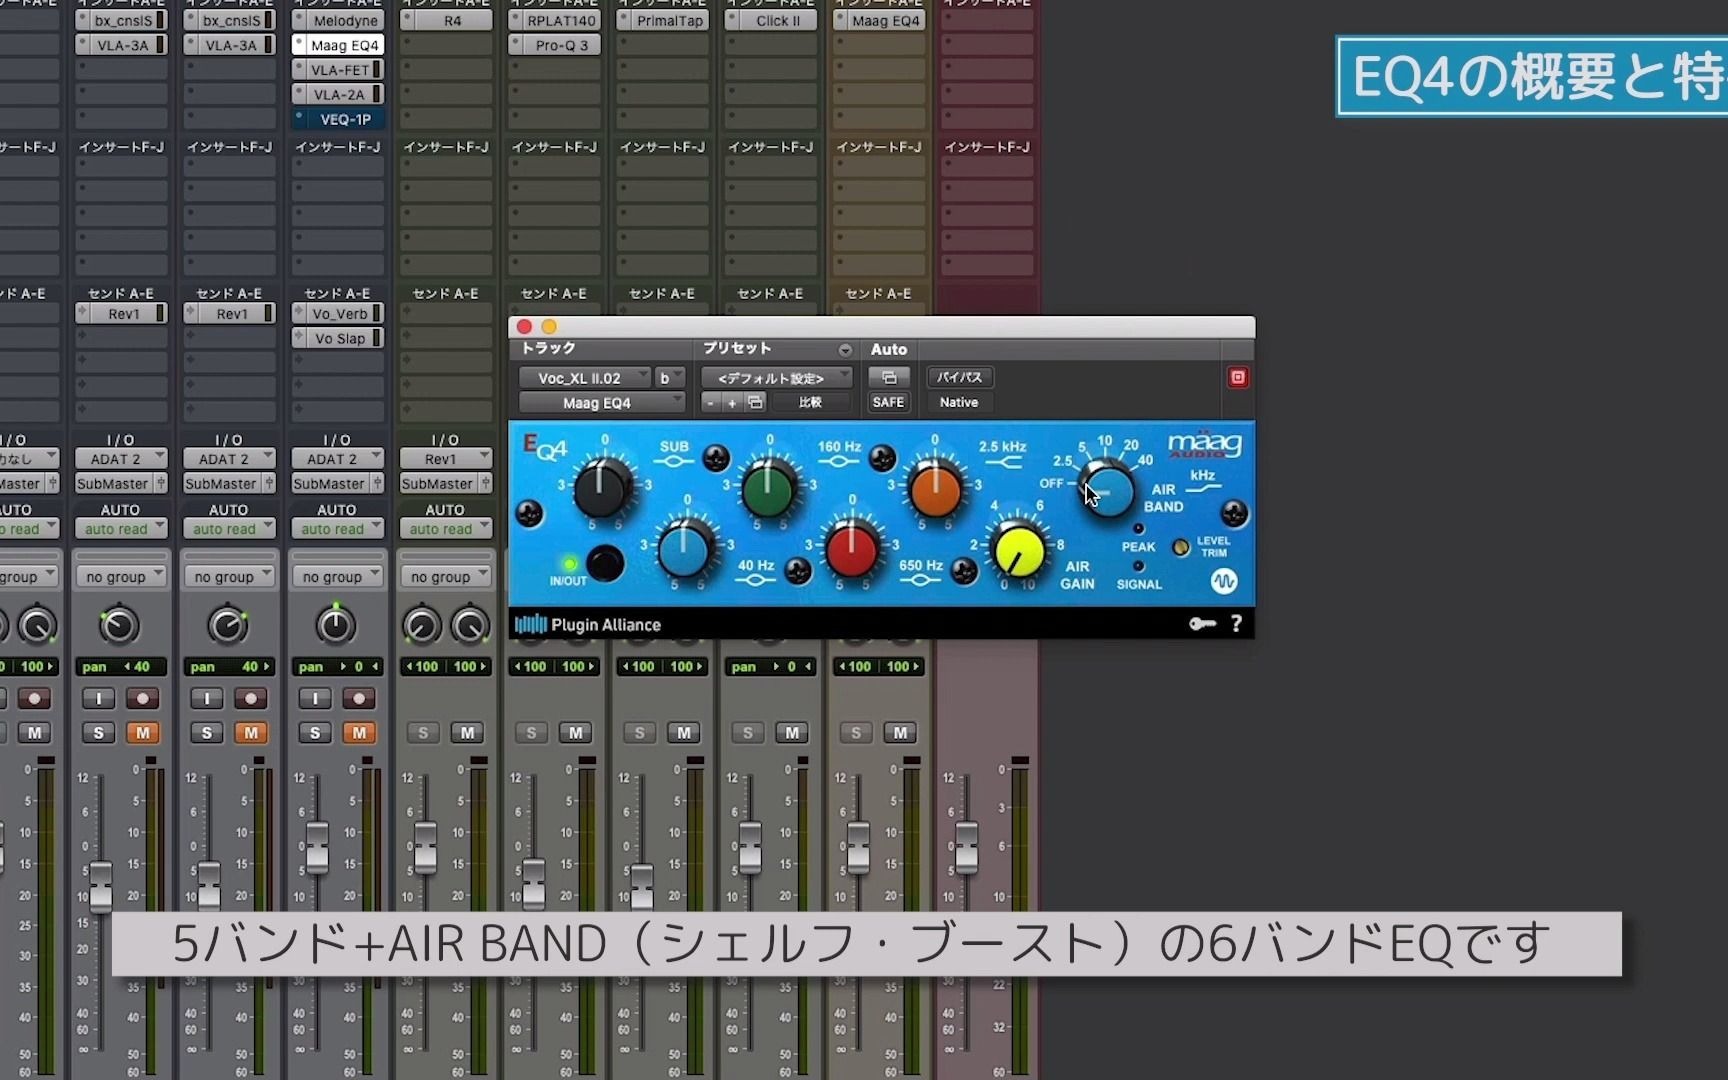Screen dimensions: 1728x1080
Task: Open the Click II insert
Action: [770, 20]
